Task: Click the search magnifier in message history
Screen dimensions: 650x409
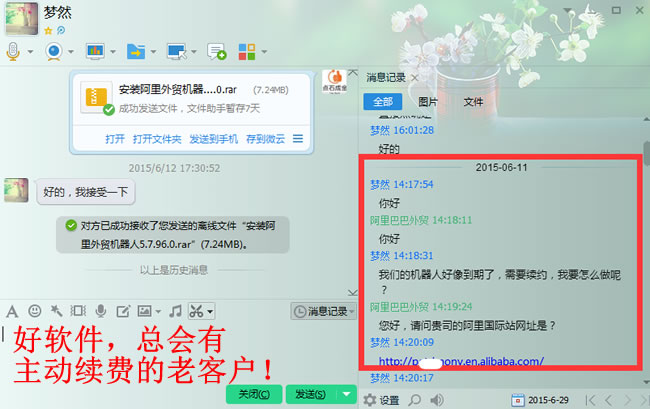Action: tap(414, 400)
